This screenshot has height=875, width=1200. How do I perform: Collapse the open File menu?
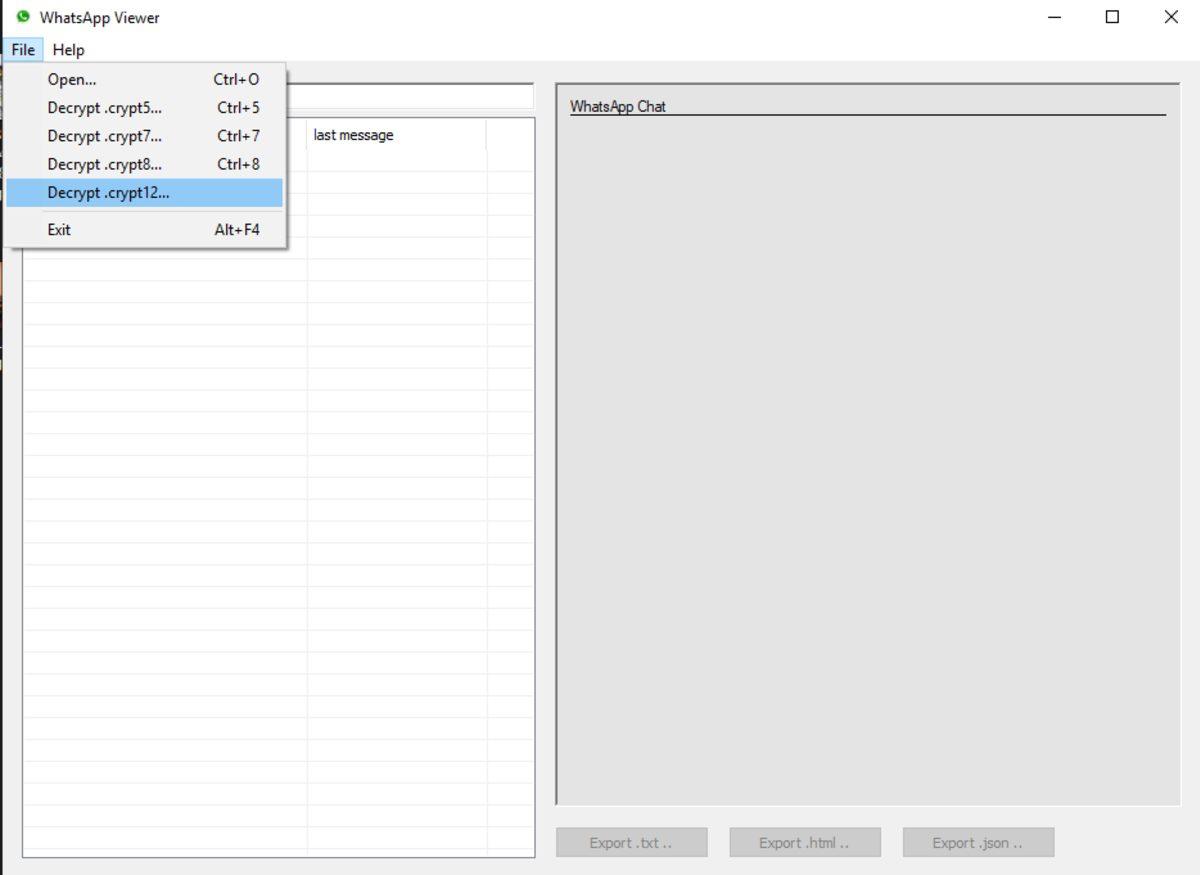point(23,50)
